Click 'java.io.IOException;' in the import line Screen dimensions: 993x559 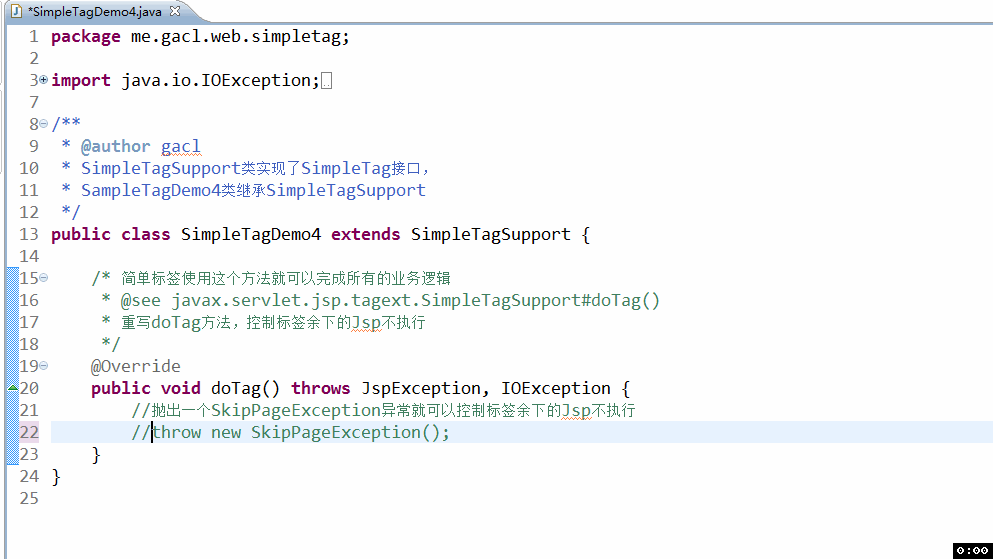point(220,80)
